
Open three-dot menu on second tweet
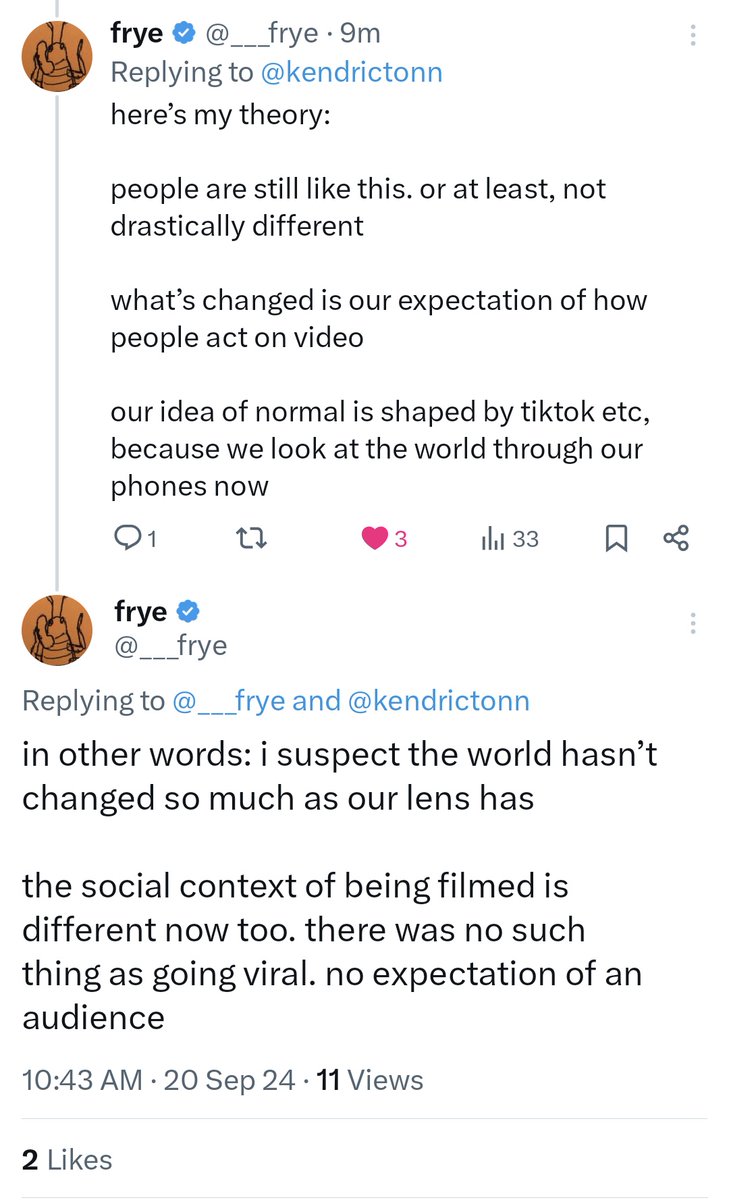click(693, 623)
